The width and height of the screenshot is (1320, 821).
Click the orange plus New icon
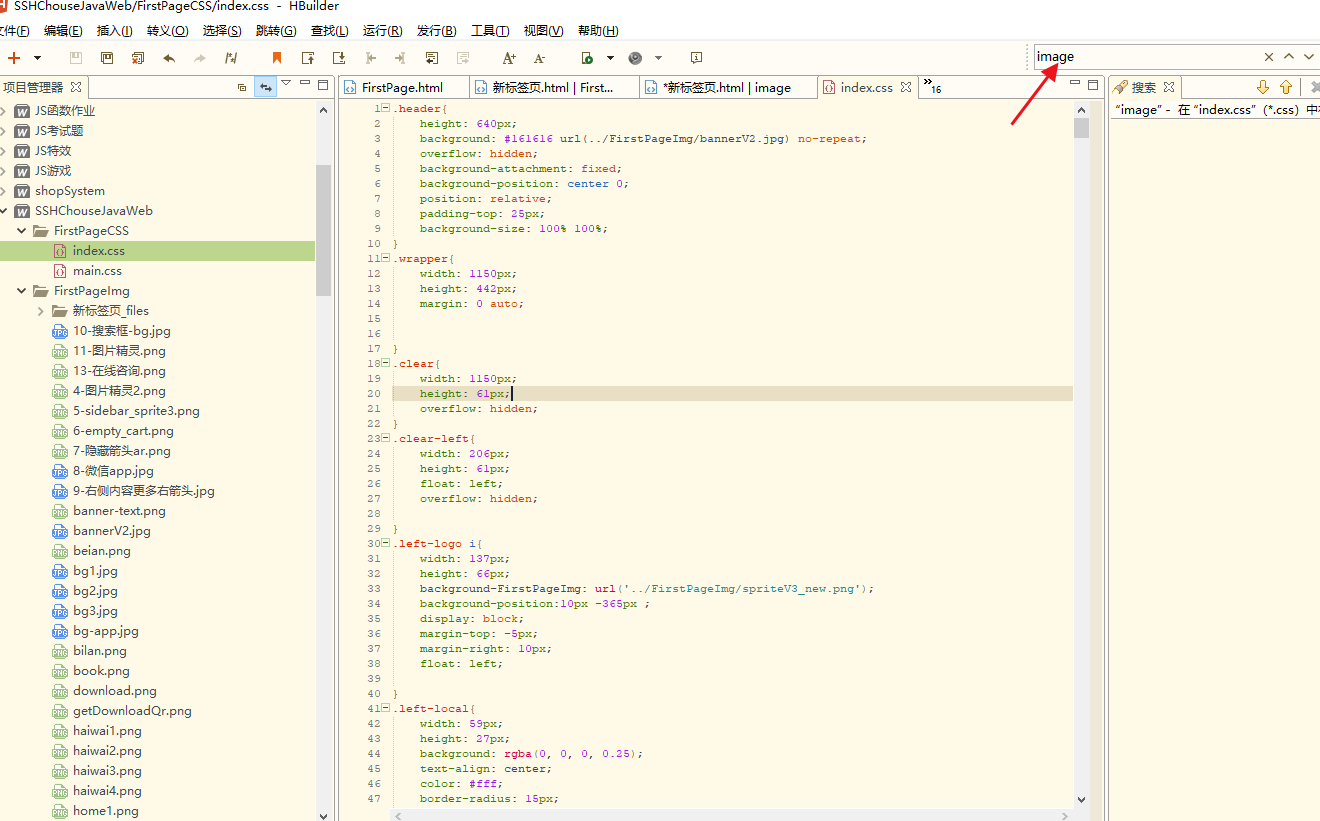(x=14, y=58)
